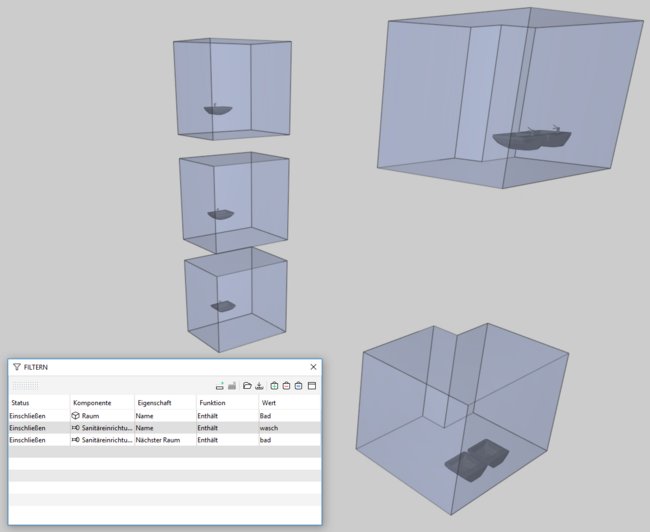Select the FILTERN panel title
The width and height of the screenshot is (650, 532).
[x=36, y=367]
